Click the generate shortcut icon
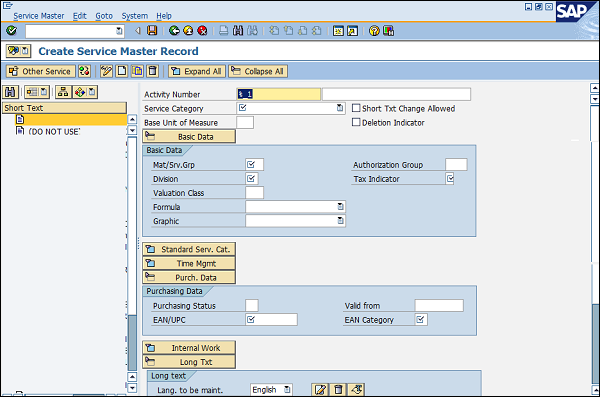The image size is (600, 397). pos(352,31)
